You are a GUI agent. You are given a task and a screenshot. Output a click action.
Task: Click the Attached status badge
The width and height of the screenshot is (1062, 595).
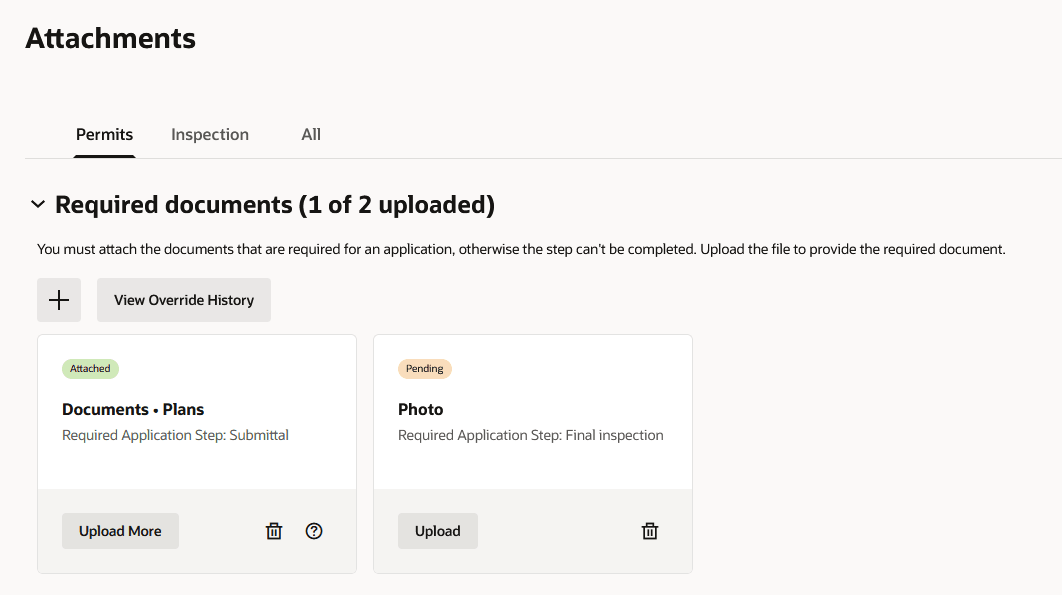[x=90, y=368]
